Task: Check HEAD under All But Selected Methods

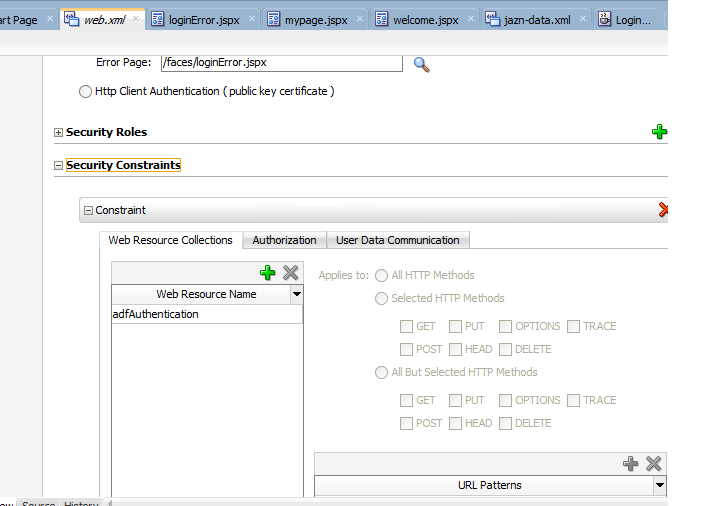Action: [x=455, y=423]
